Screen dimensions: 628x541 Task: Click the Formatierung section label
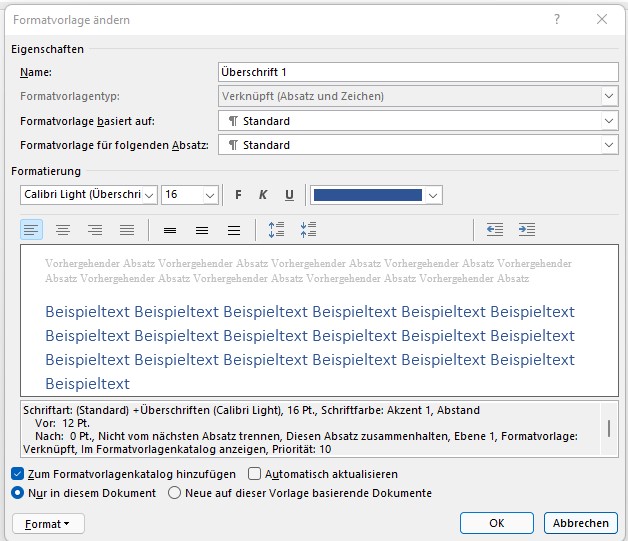[x=46, y=171]
